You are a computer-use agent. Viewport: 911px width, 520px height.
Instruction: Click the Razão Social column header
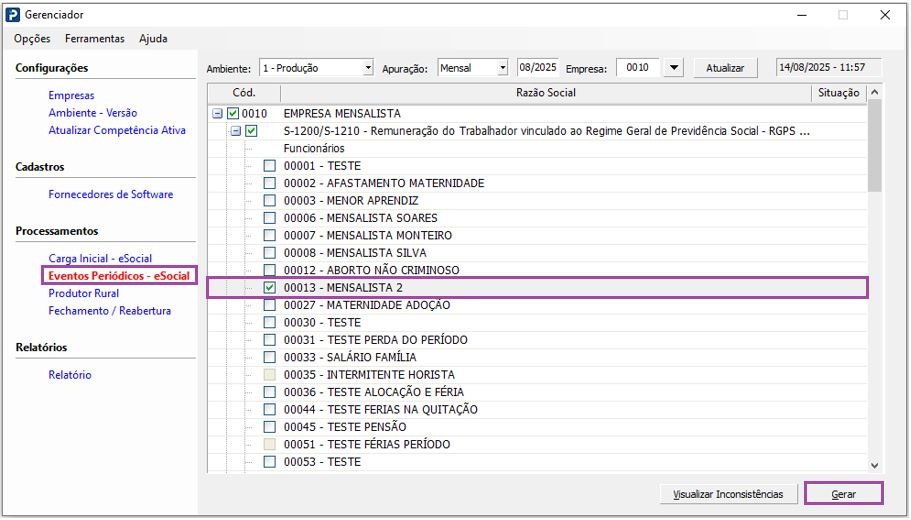click(546, 93)
